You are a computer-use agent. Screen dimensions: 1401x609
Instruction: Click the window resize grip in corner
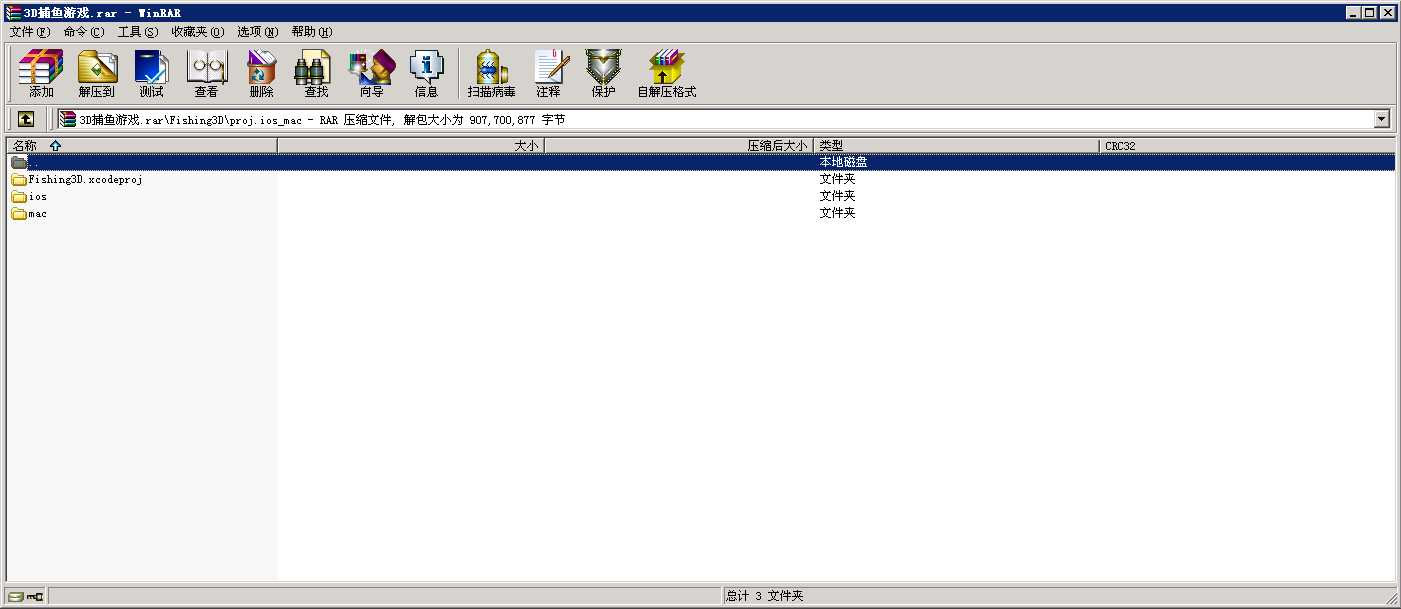(1390, 598)
